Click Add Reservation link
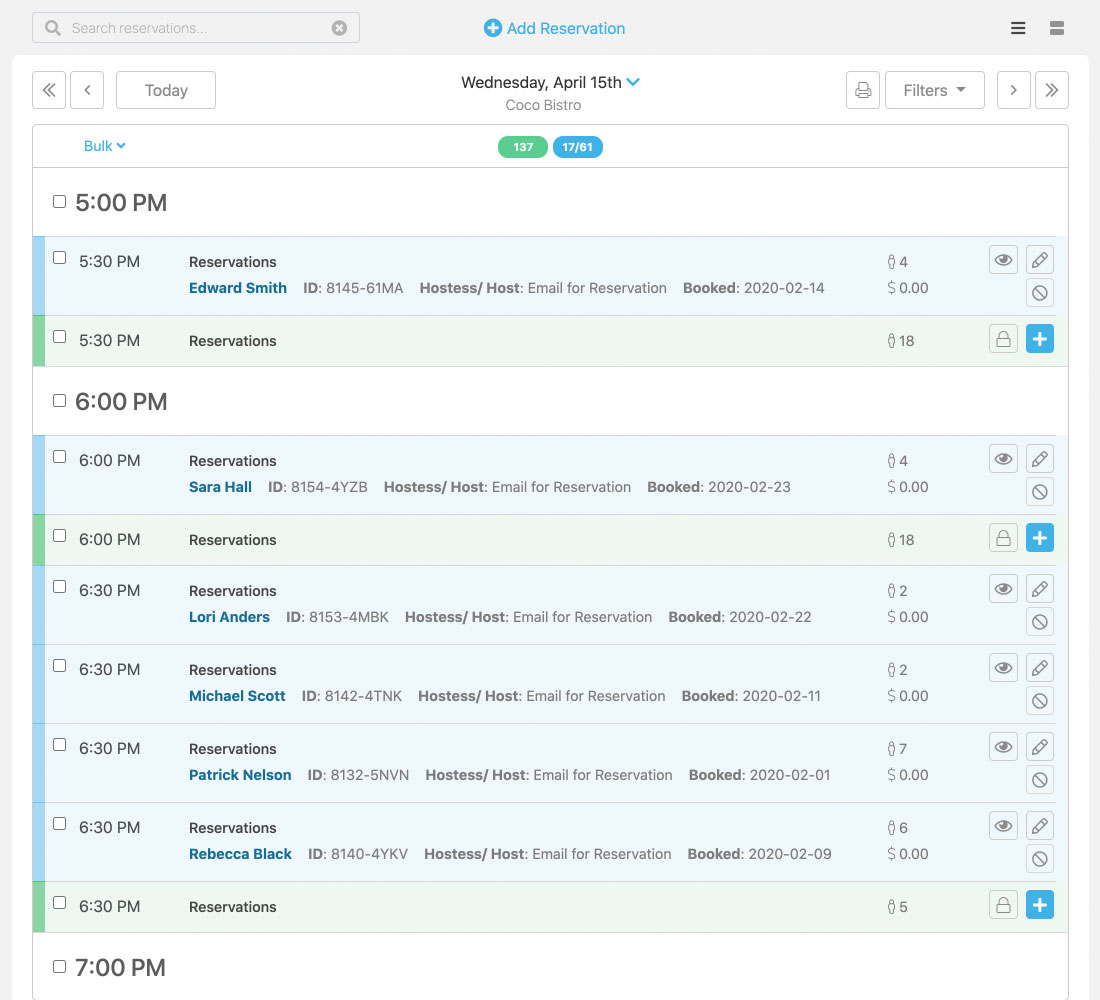1100x1000 pixels. pyautogui.click(x=554, y=28)
